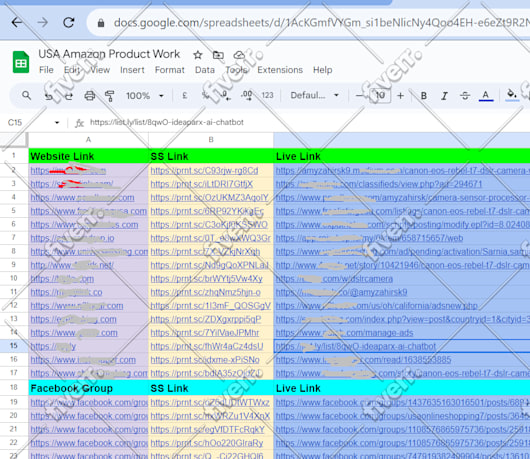
Task: Open the View menu
Action: (x=100, y=70)
